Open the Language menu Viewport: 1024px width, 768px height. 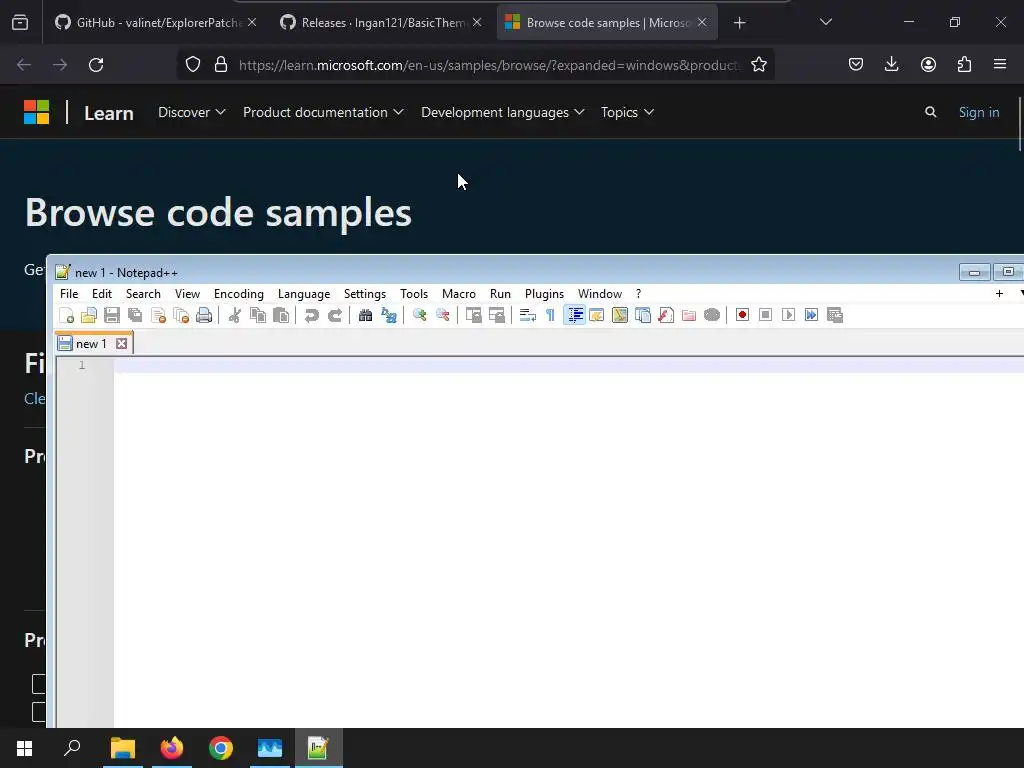(304, 294)
